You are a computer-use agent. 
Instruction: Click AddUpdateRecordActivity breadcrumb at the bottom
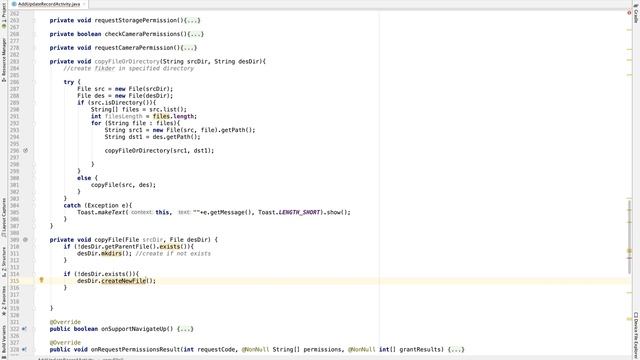66,359
